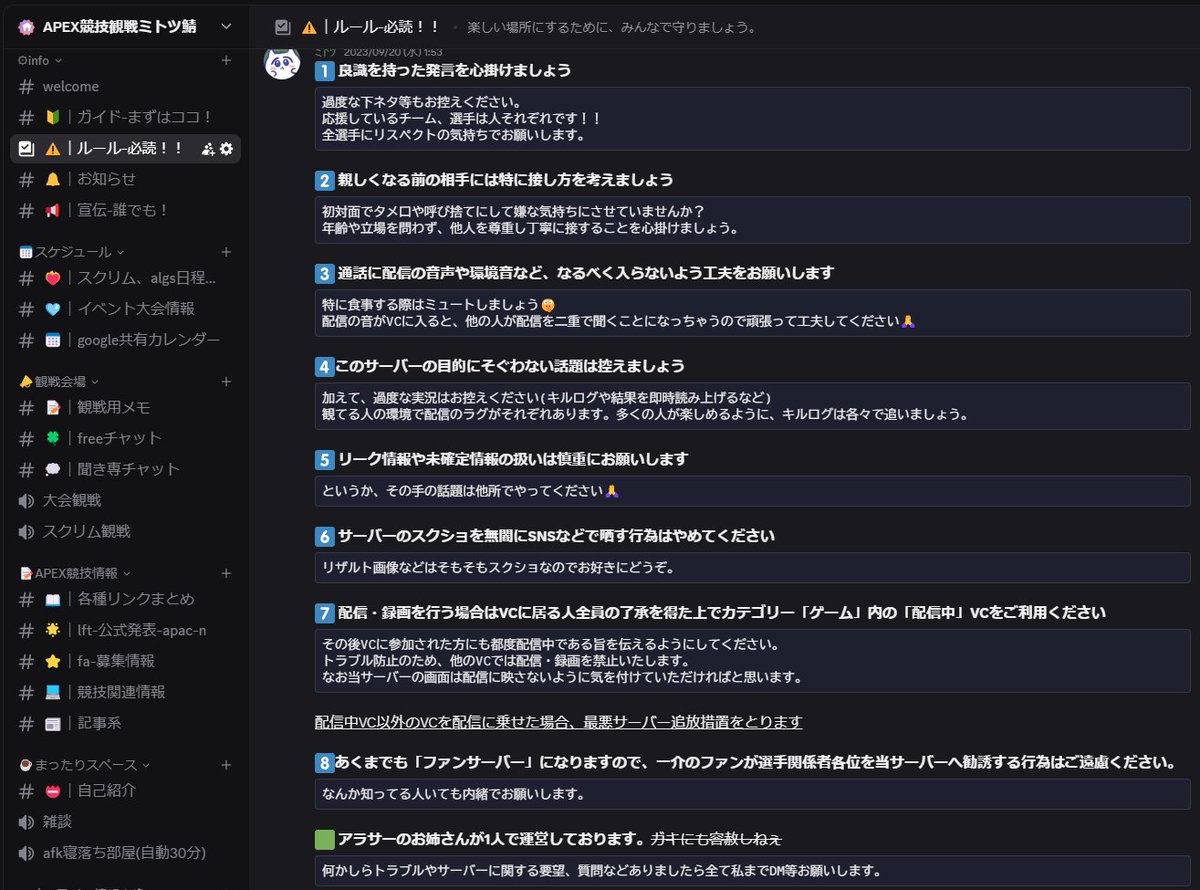Click the plus icon beside info category
The width and height of the screenshot is (1200, 890).
pyautogui.click(x=226, y=60)
